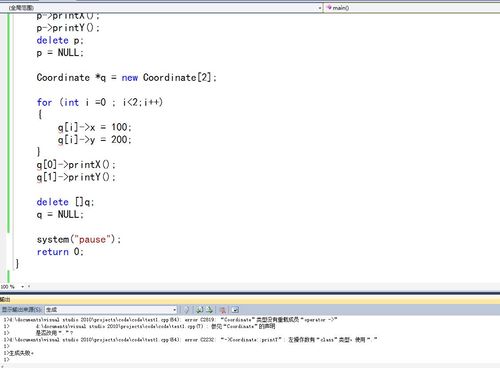Click the Output (输出) panel title bar
The image size is (500, 368).
click(x=250, y=299)
